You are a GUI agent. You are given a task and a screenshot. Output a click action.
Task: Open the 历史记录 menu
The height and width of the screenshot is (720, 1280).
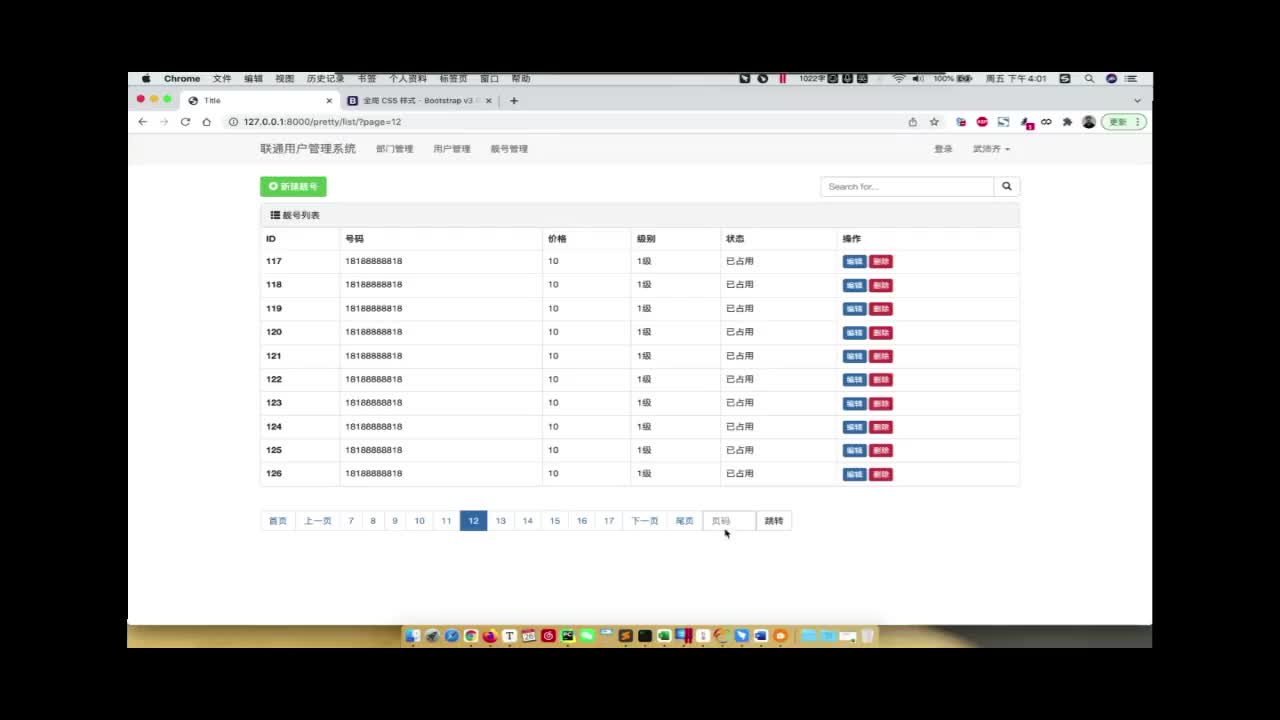pos(325,78)
